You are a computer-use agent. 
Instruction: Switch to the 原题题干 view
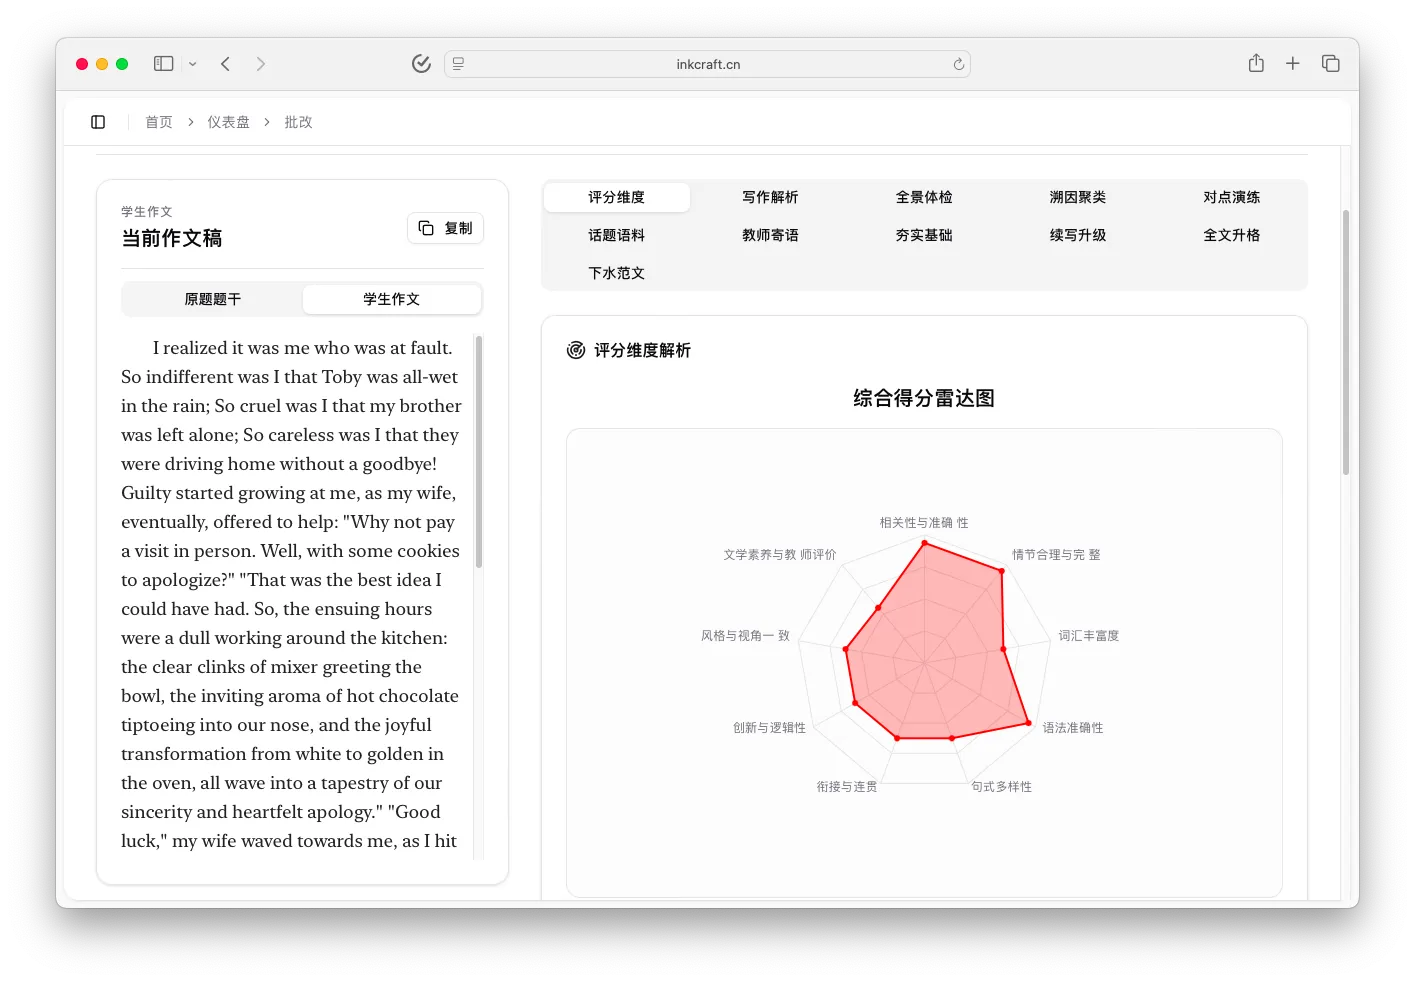pyautogui.click(x=211, y=298)
